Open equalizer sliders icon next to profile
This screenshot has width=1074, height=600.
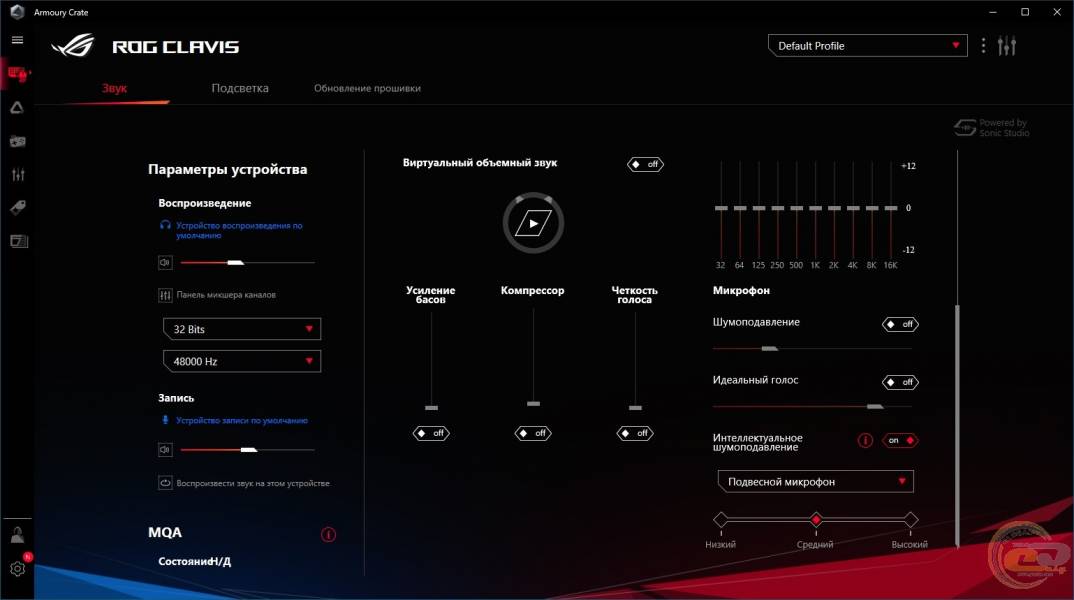tap(1007, 46)
